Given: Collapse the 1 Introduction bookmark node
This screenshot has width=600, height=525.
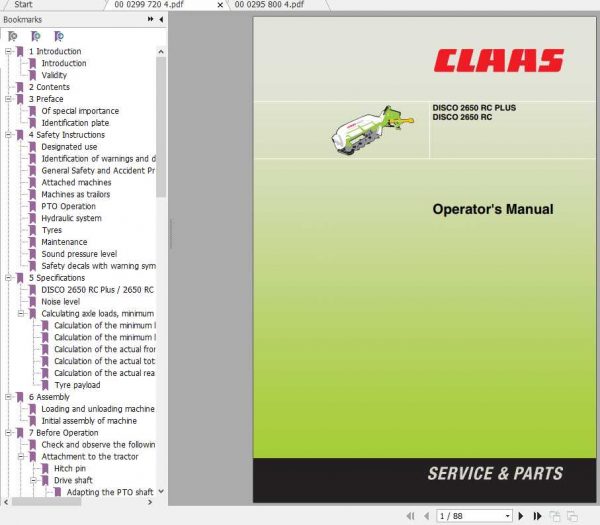Looking at the screenshot, I should pos(8,51).
